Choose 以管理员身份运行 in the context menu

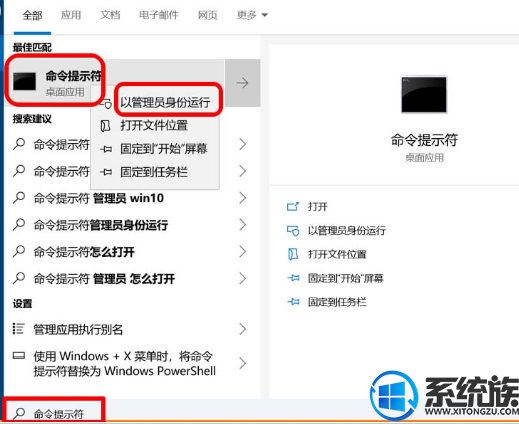165,102
